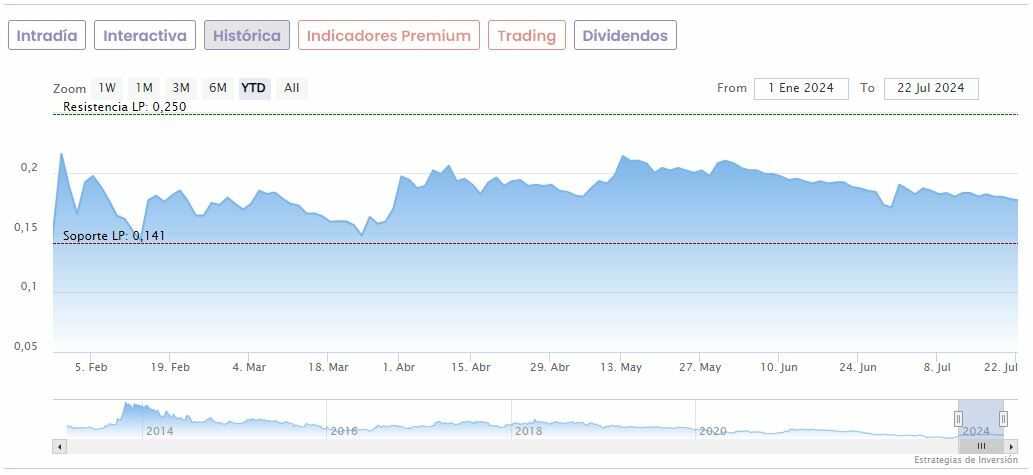
Task: Open the Intradía tab
Action: coord(47,36)
